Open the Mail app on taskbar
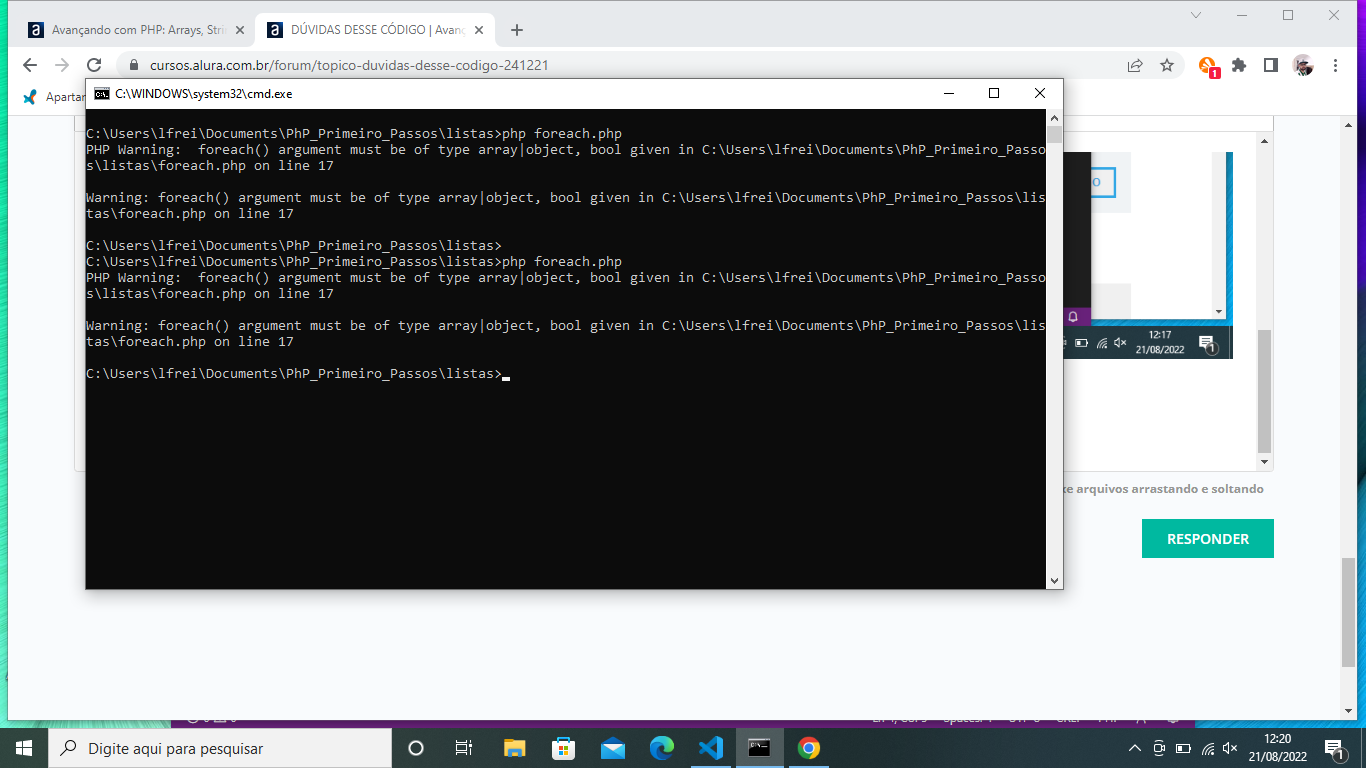This screenshot has width=1366, height=768. 612,748
